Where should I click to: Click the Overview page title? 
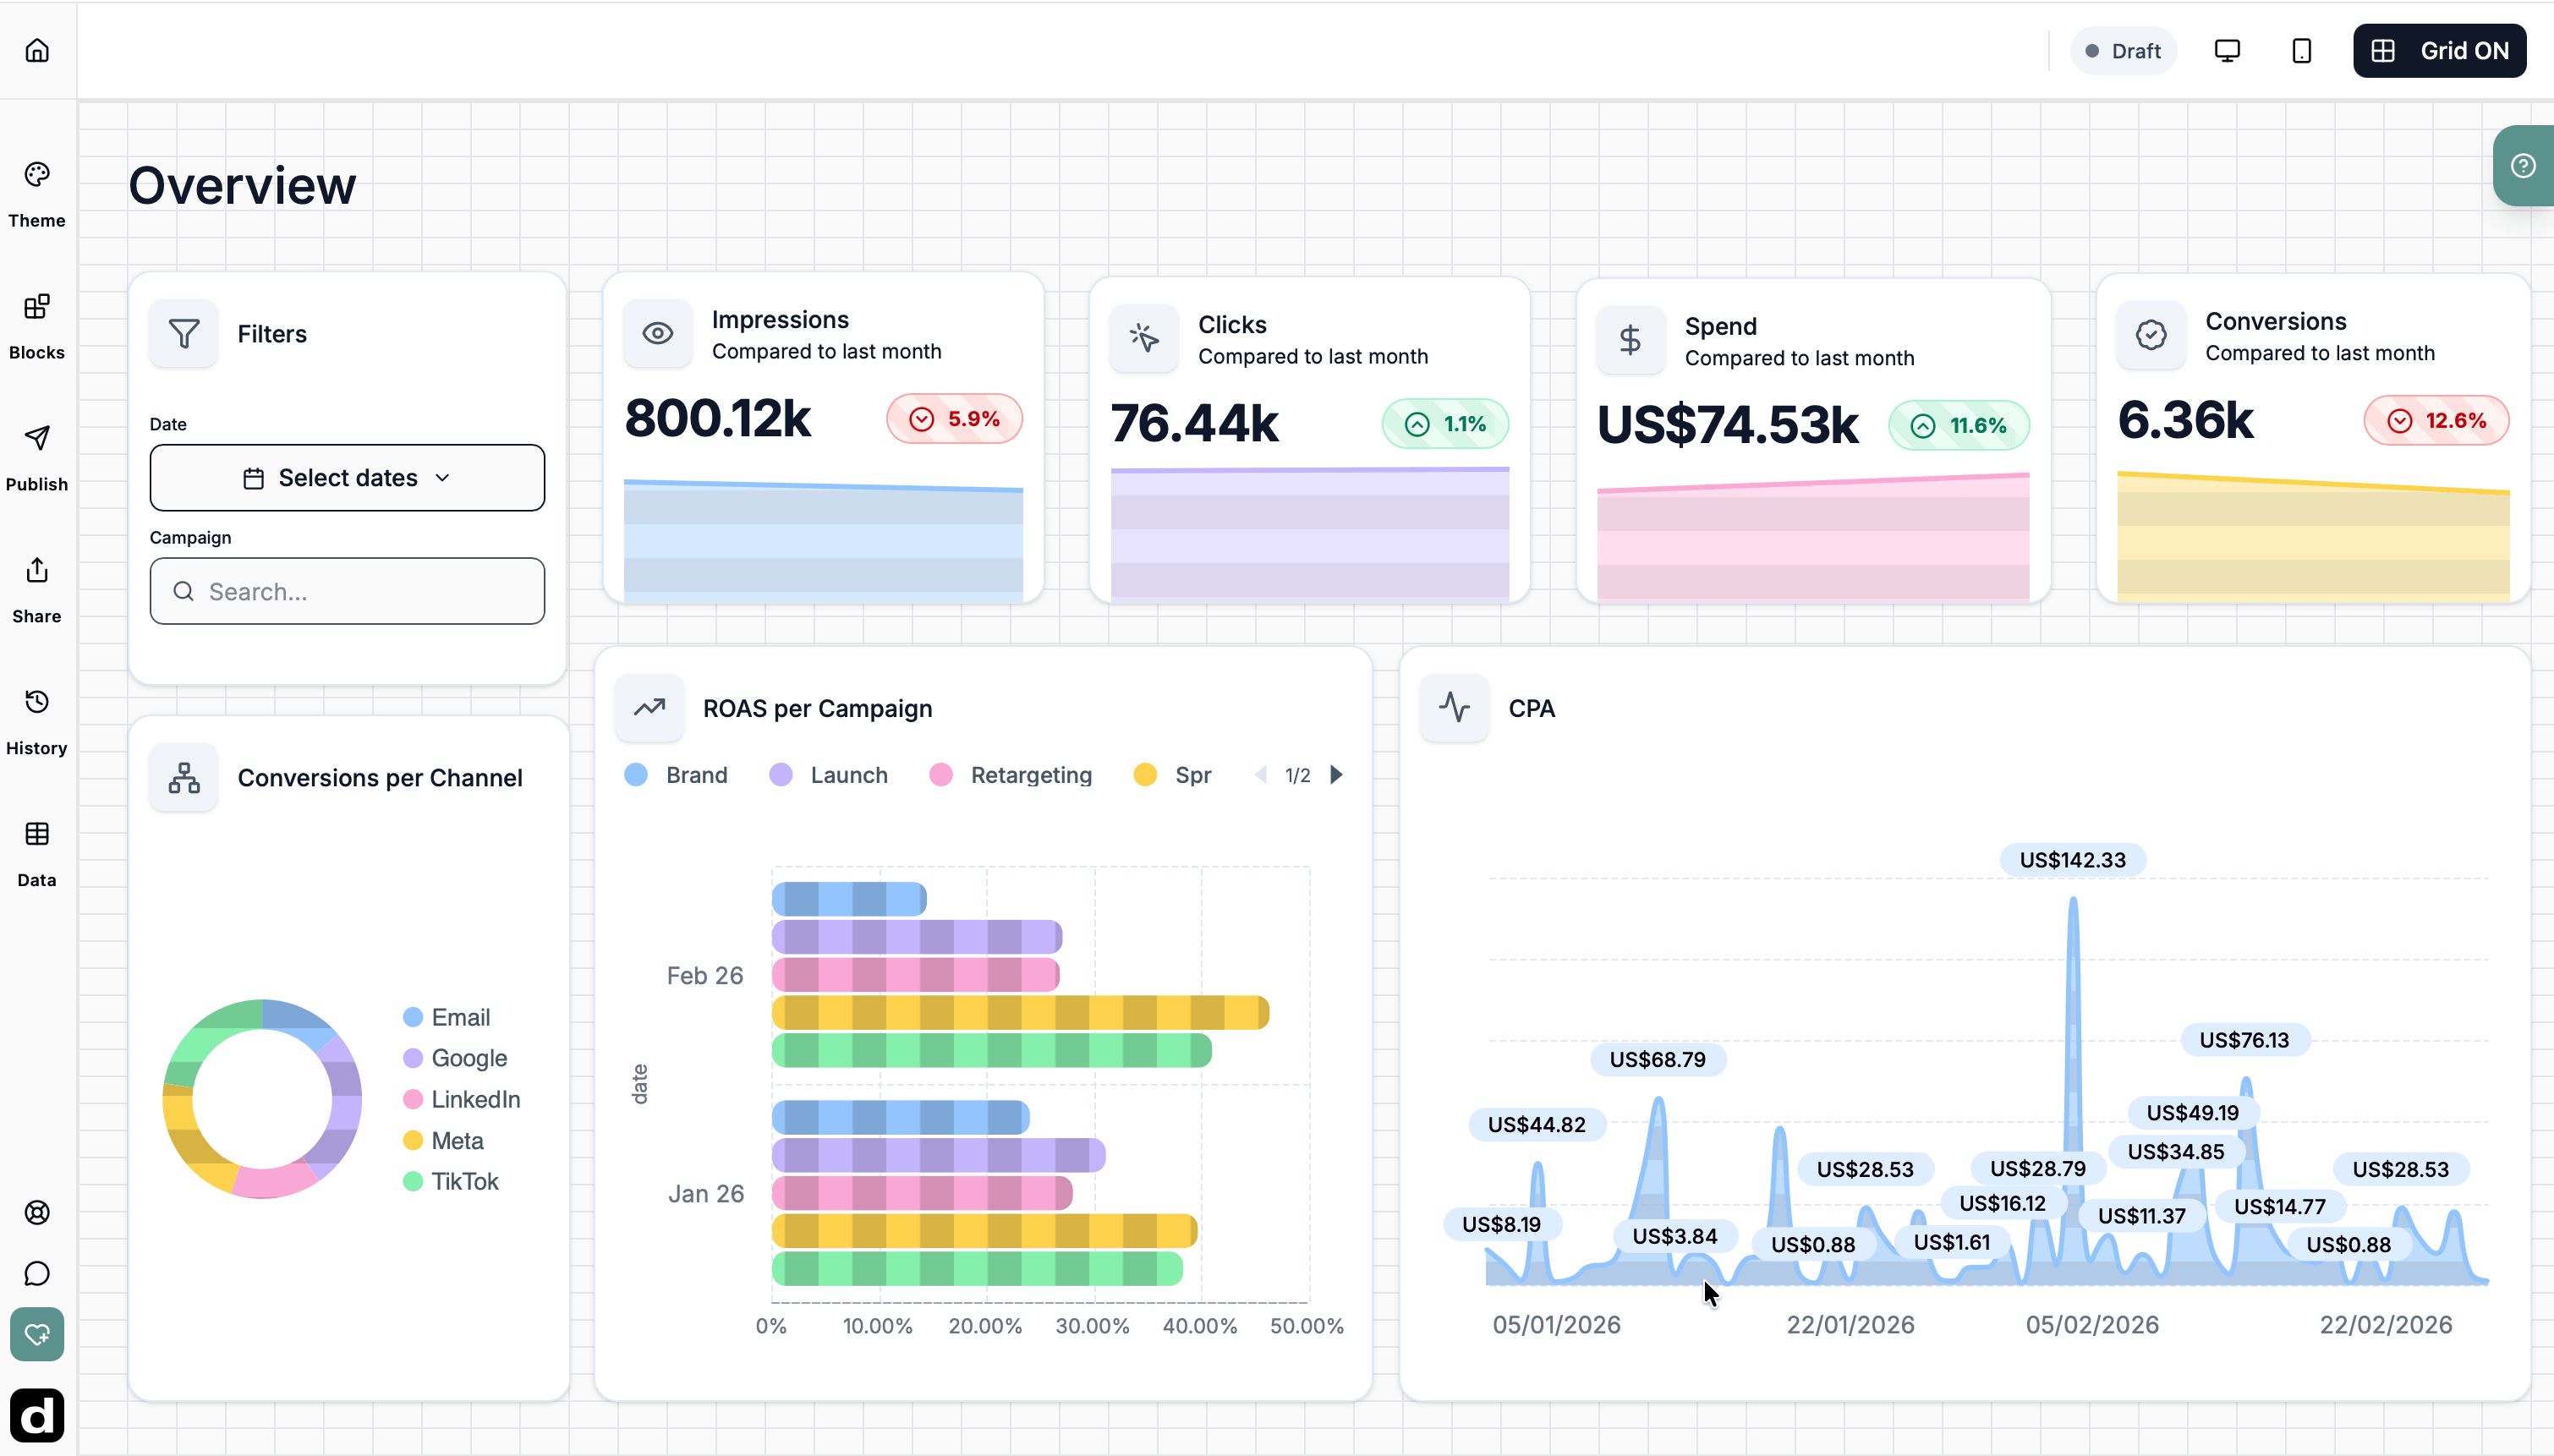click(242, 186)
